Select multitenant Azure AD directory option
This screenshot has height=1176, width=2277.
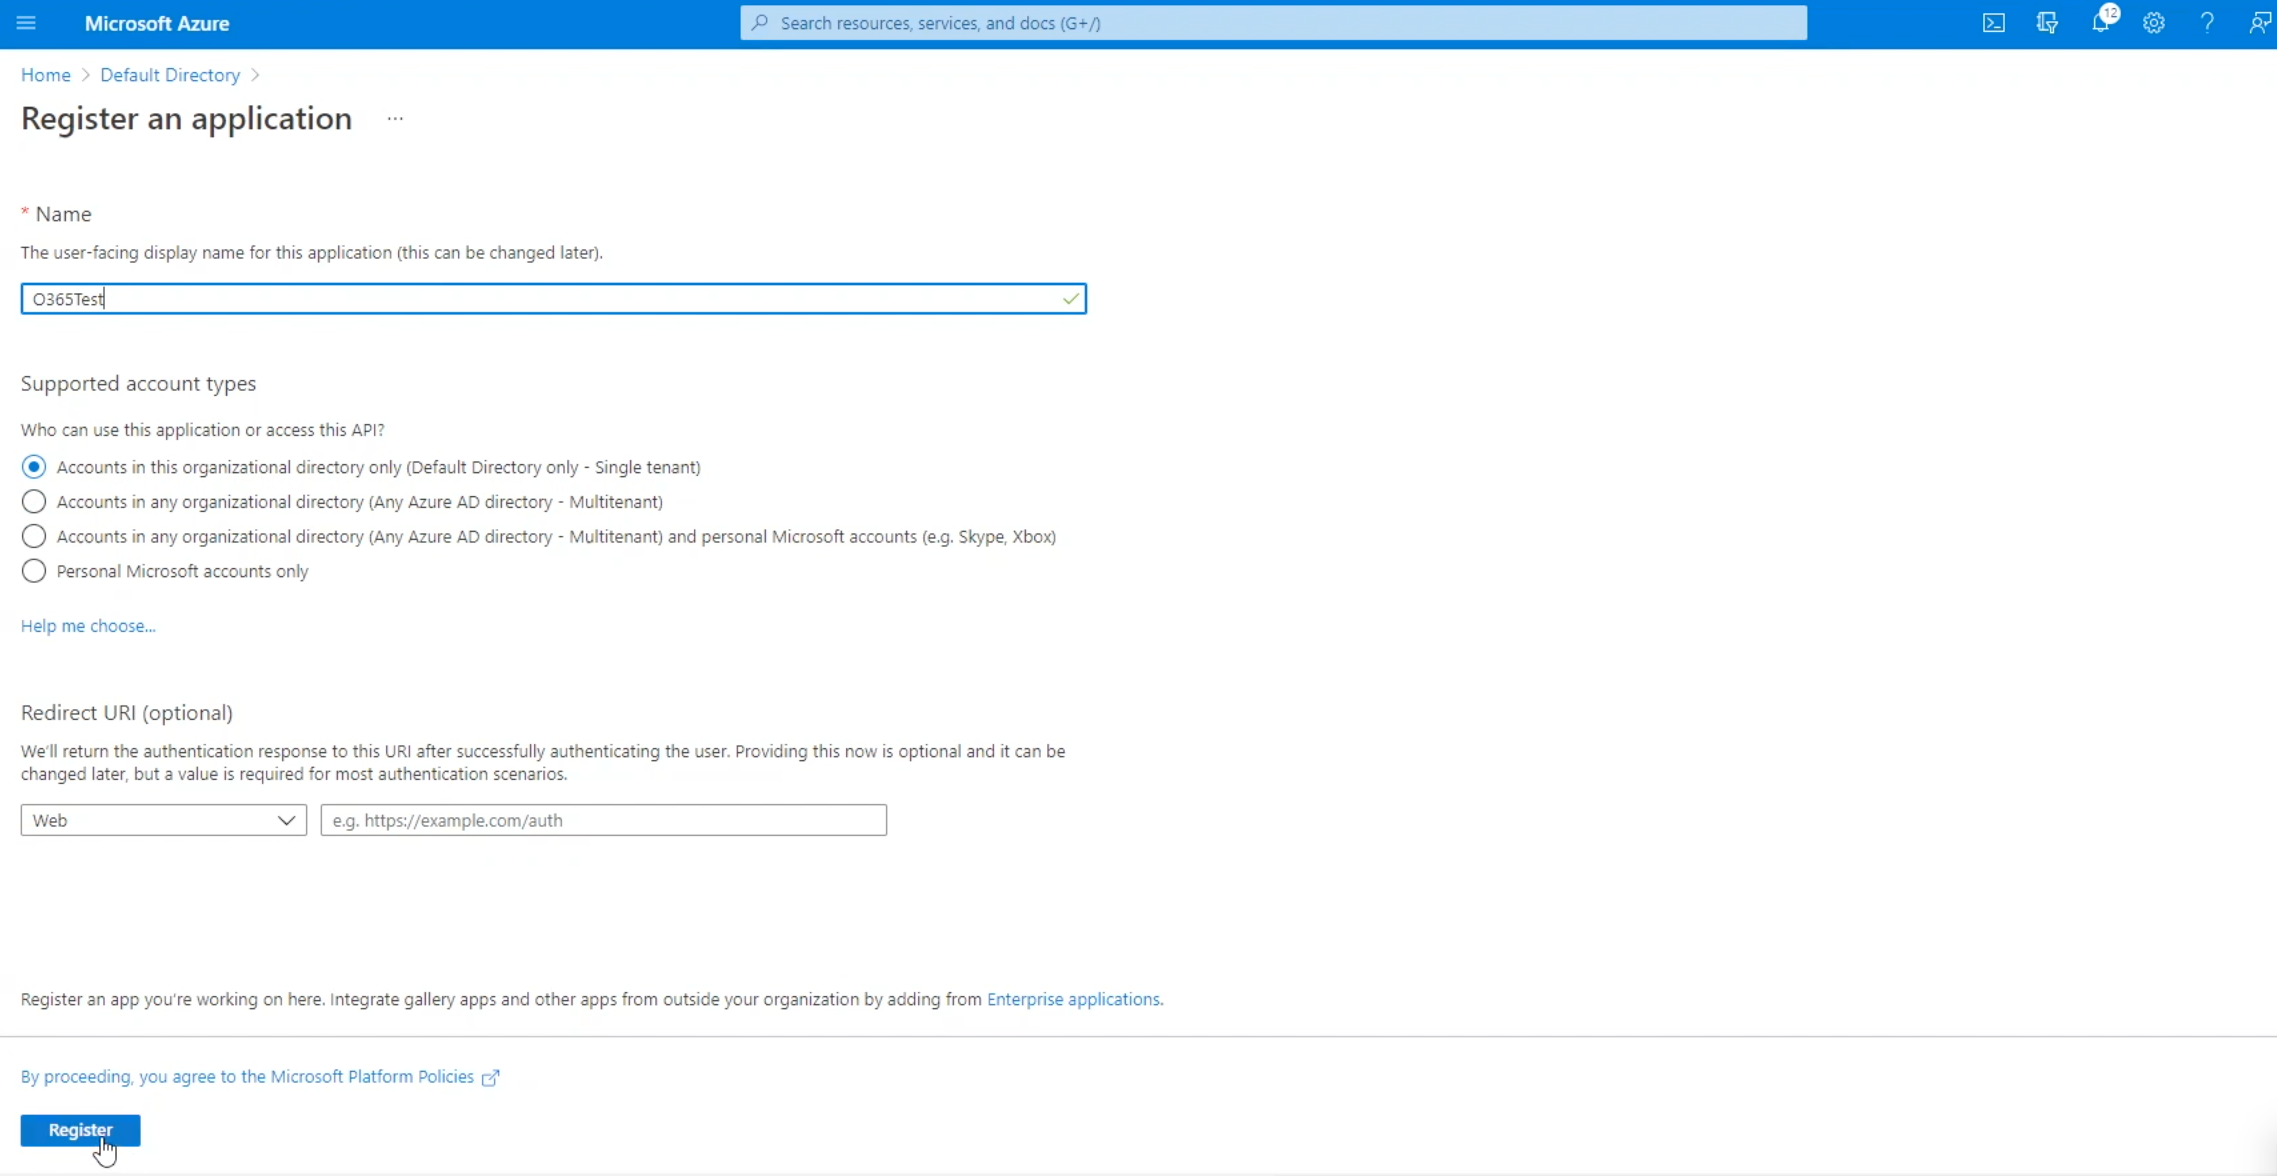pyautogui.click(x=33, y=501)
